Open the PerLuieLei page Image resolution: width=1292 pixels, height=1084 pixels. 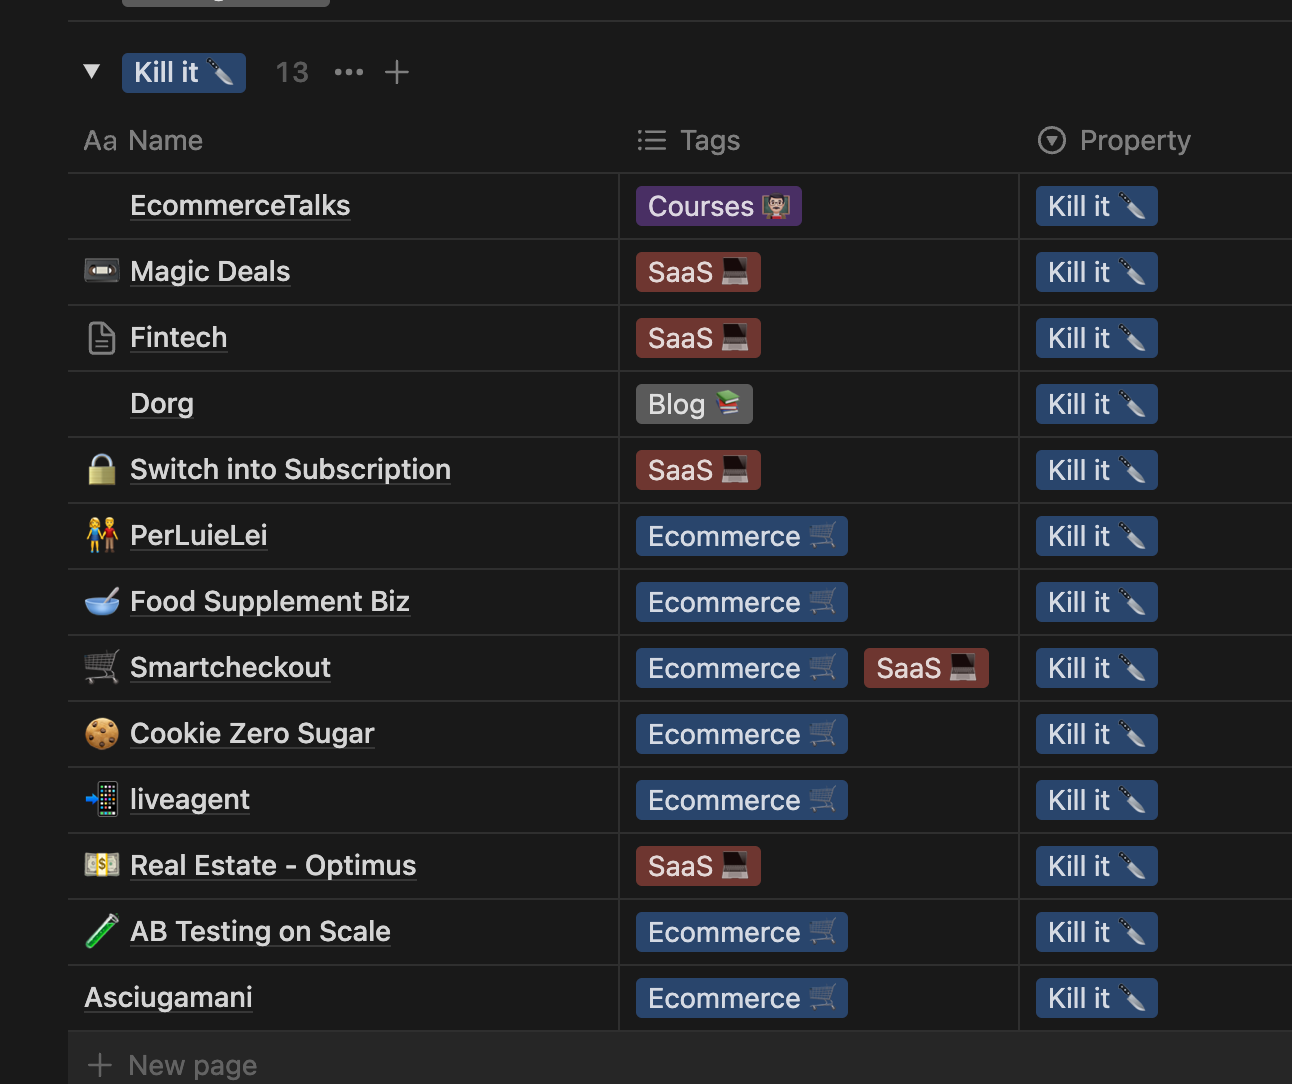pyautogui.click(x=199, y=535)
